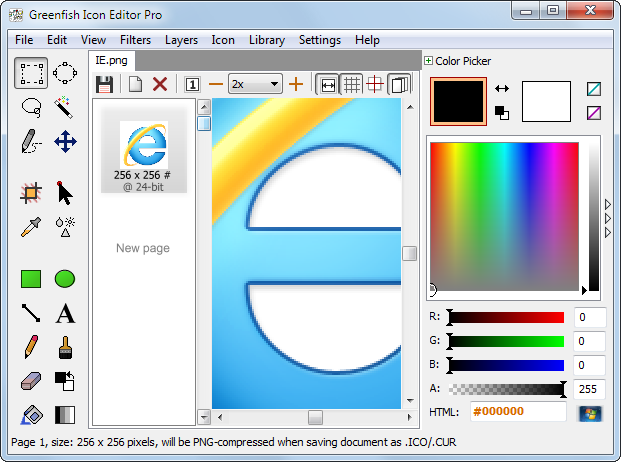Image resolution: width=621 pixels, height=462 pixels.
Task: Open the Library menu
Action: [267, 40]
